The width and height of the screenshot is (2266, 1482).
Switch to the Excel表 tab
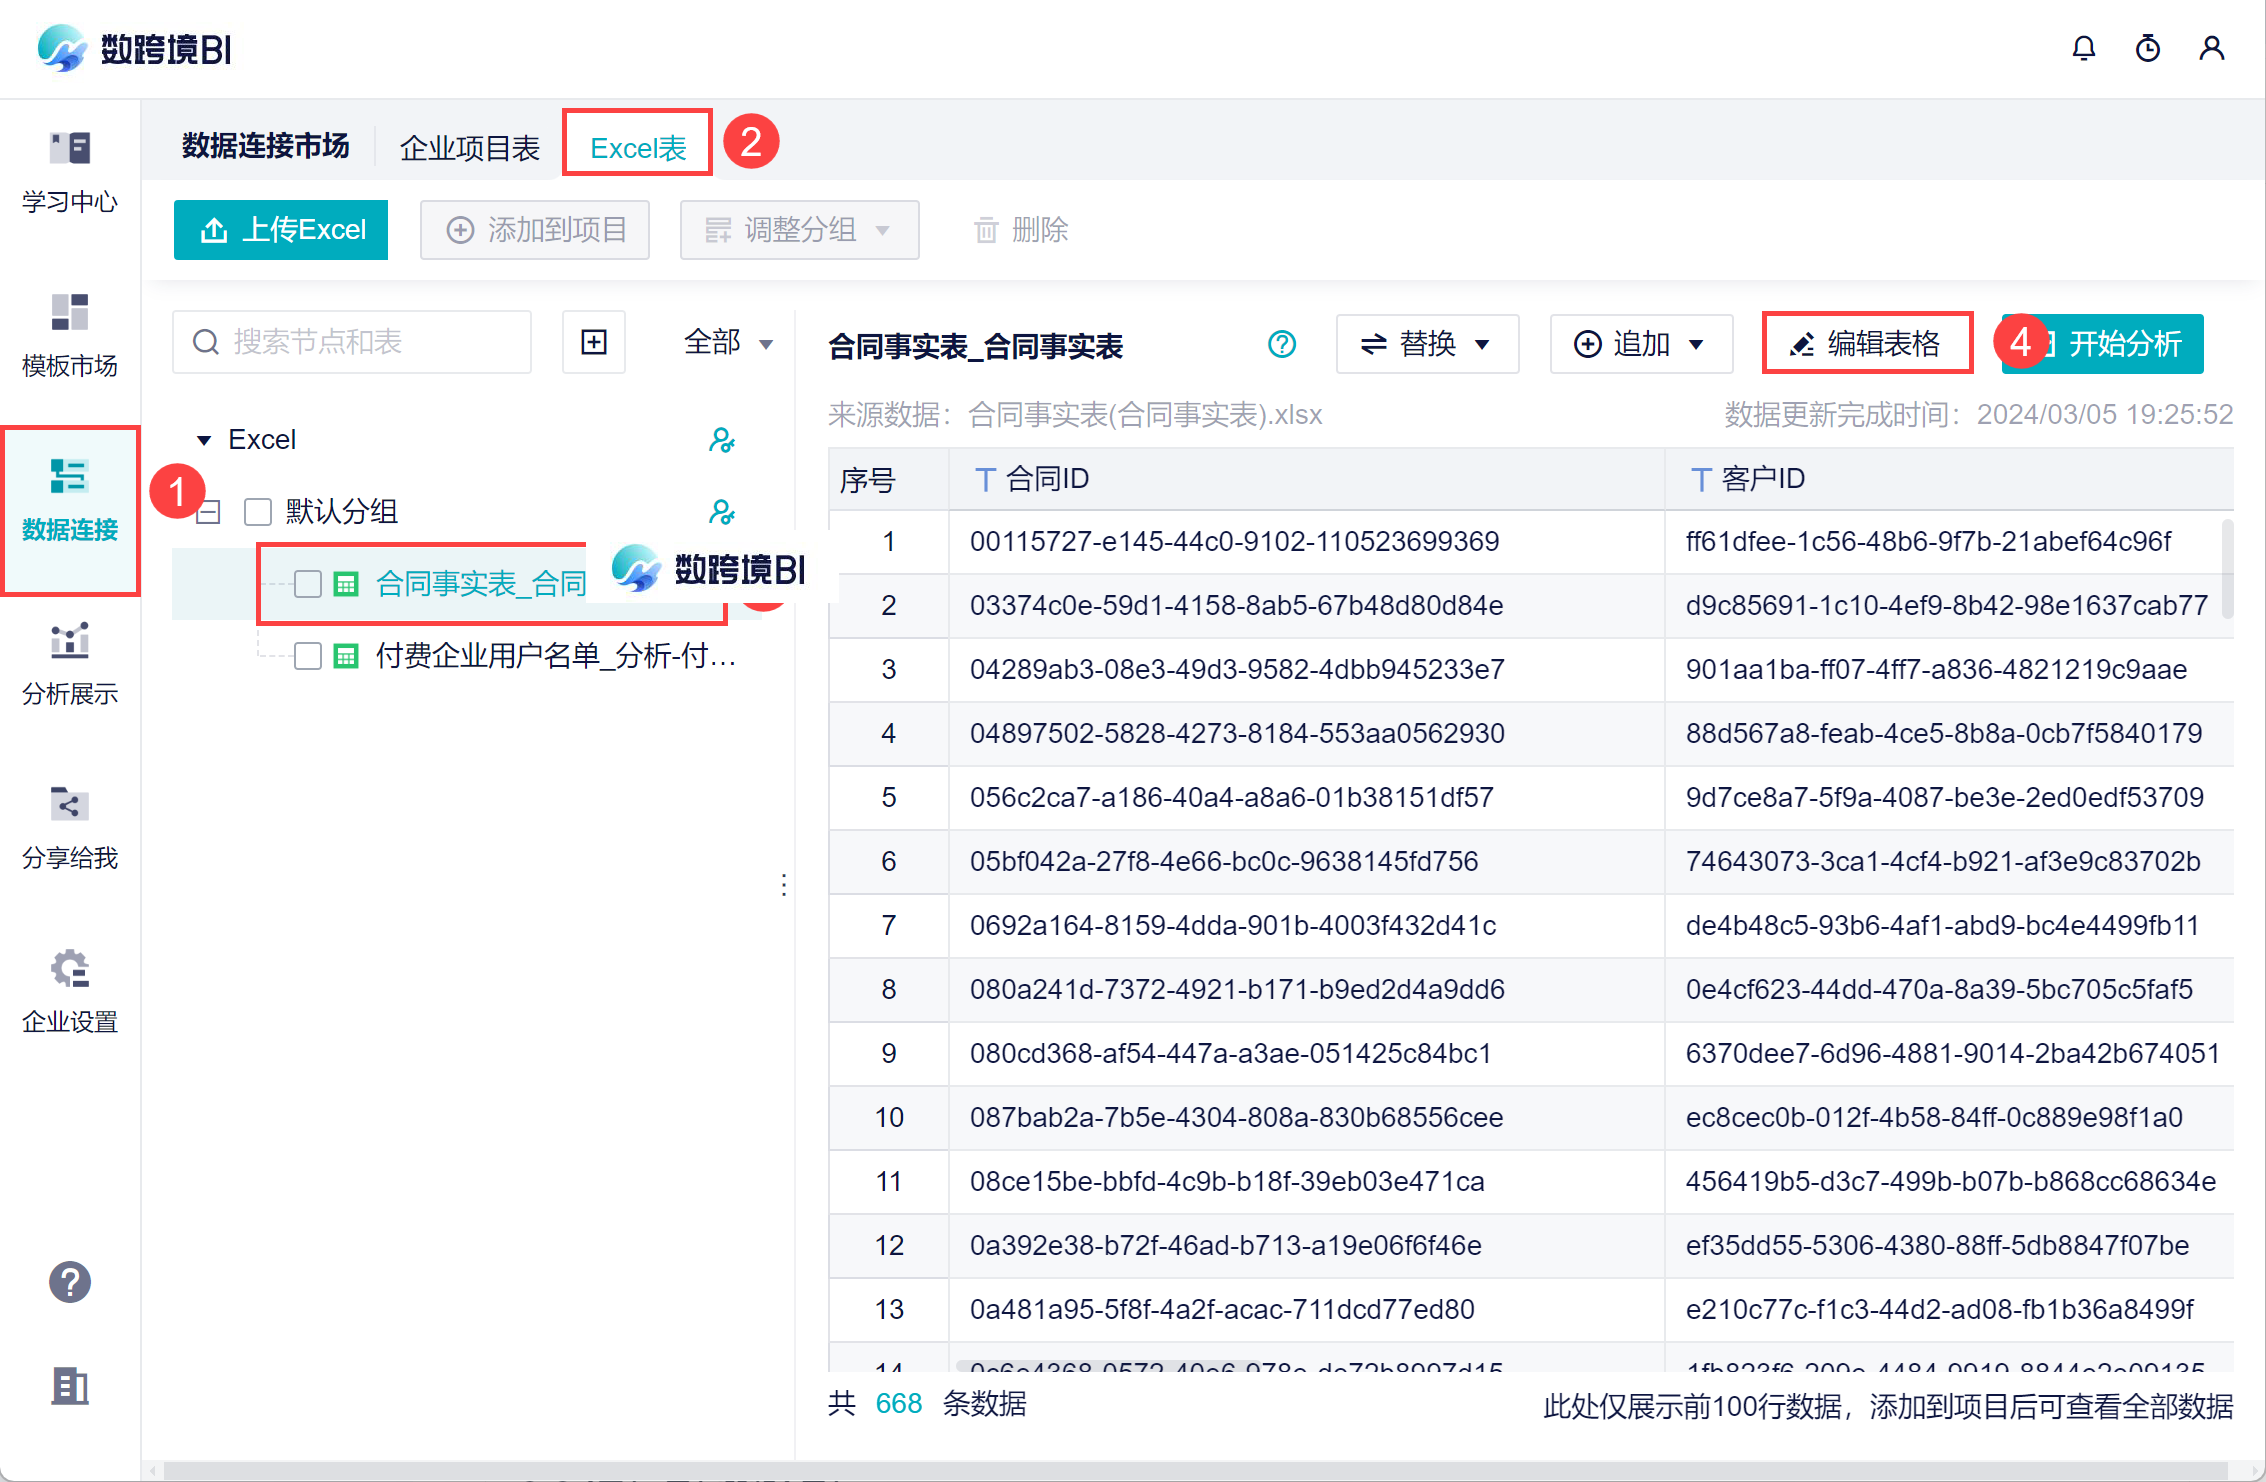click(638, 148)
